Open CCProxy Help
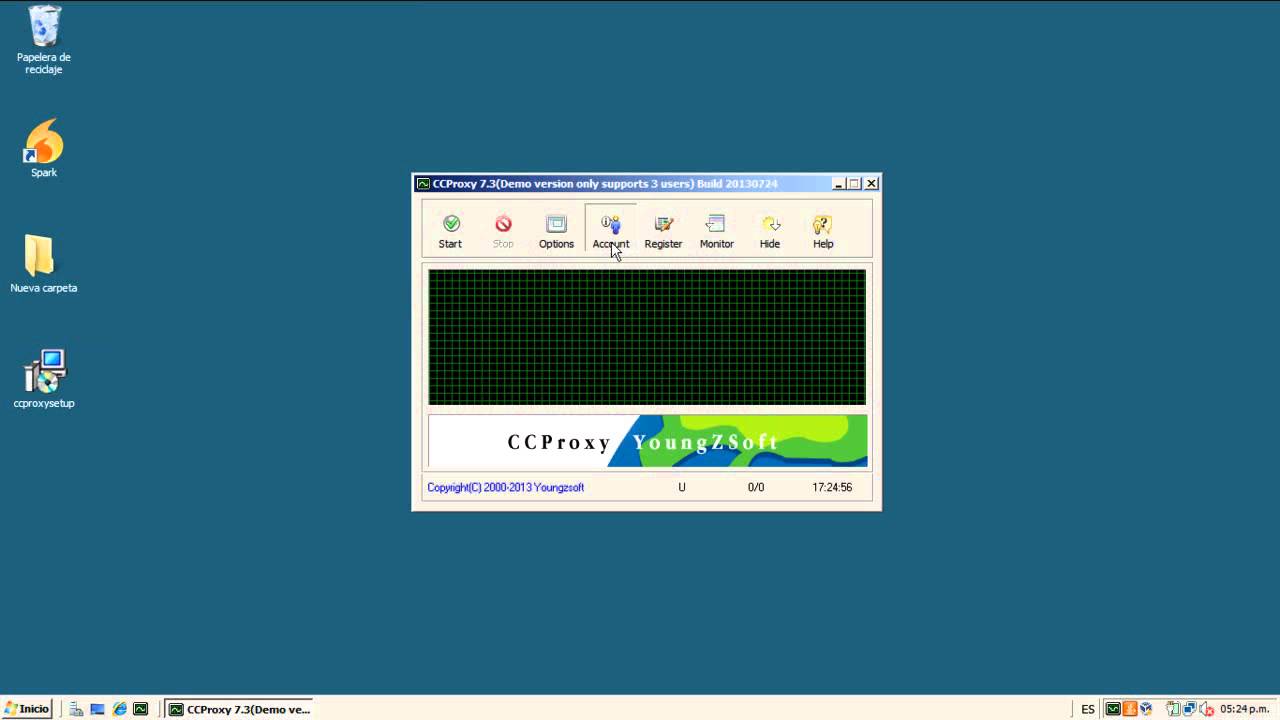Screen dimensions: 1280x720 (822, 232)
